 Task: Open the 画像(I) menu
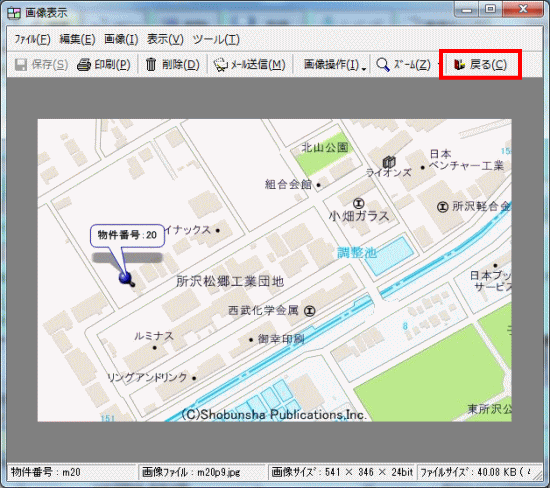121,39
